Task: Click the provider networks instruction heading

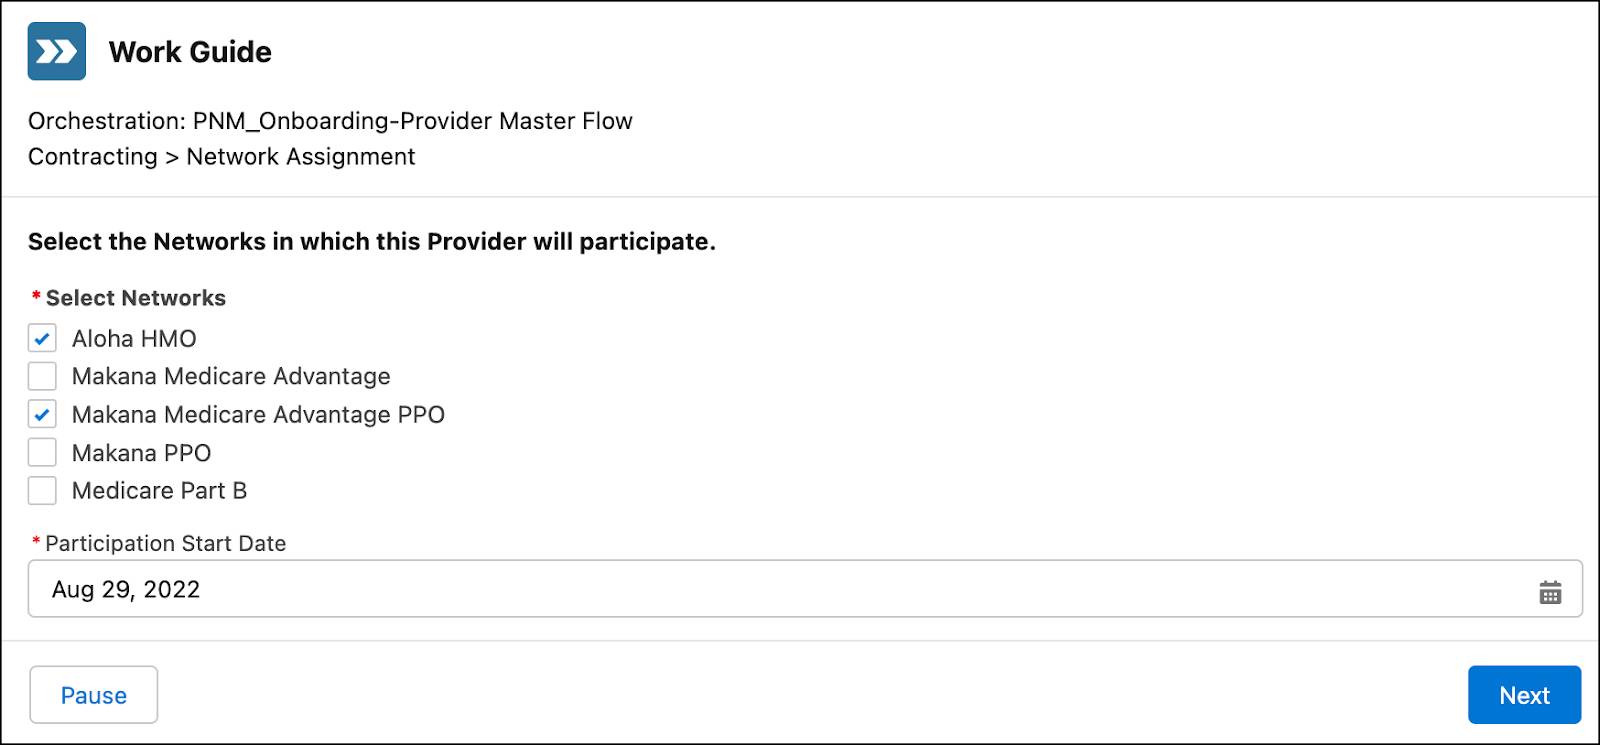Action: (372, 241)
